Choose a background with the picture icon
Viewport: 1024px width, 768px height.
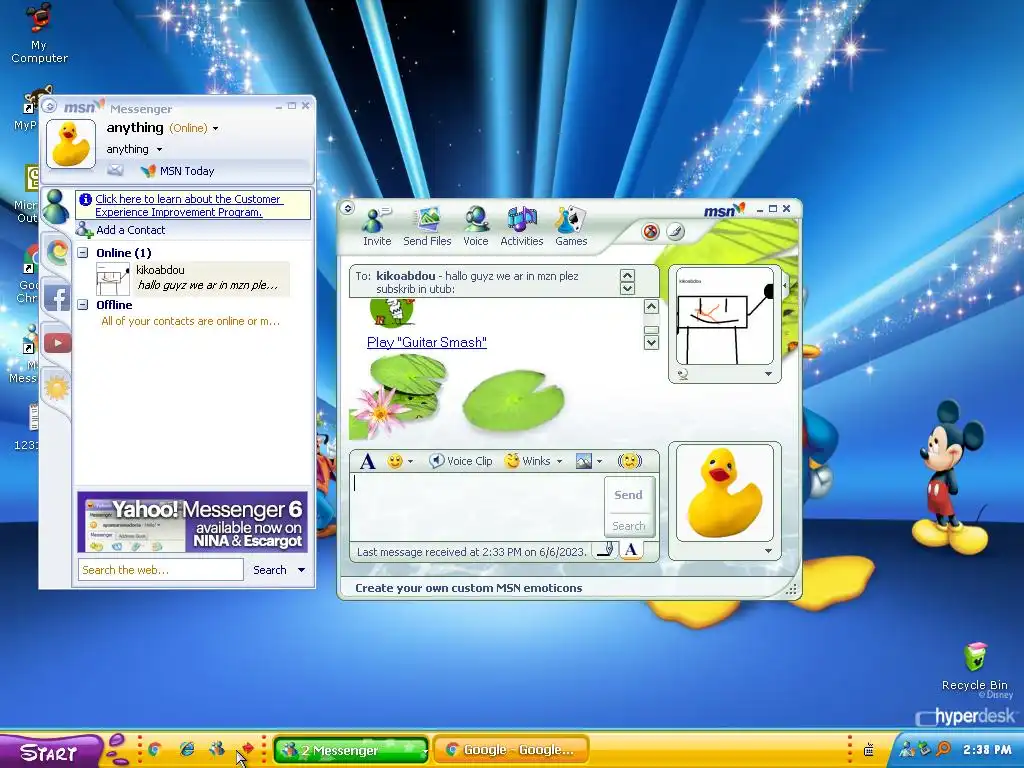584,461
